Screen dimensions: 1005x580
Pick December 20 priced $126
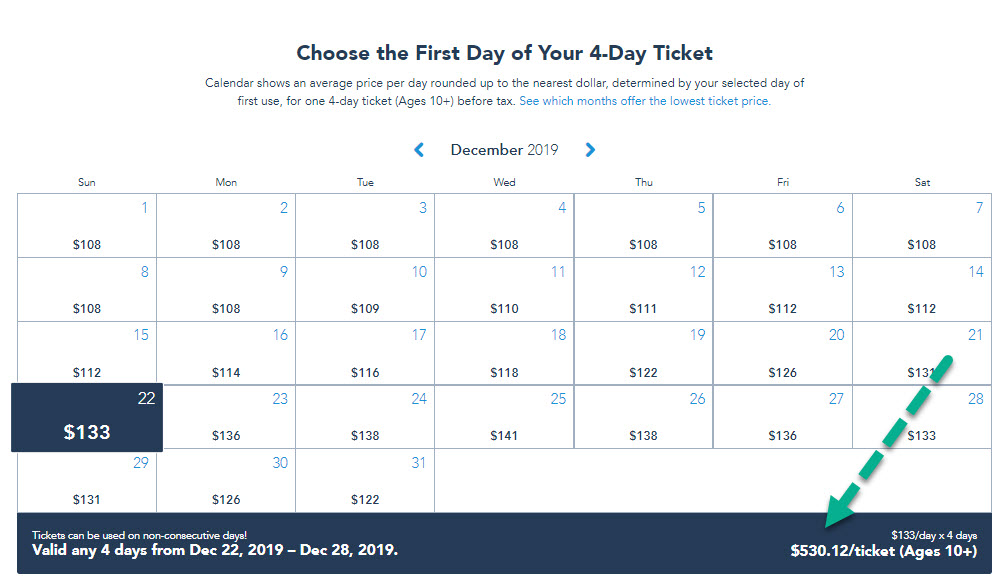(x=783, y=353)
